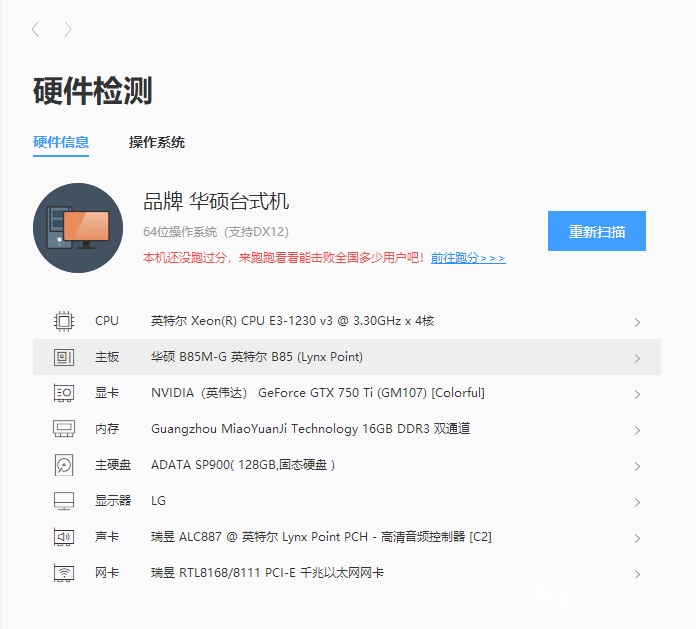
Task: Click the 重新扫描 rescan button
Action: tap(597, 231)
